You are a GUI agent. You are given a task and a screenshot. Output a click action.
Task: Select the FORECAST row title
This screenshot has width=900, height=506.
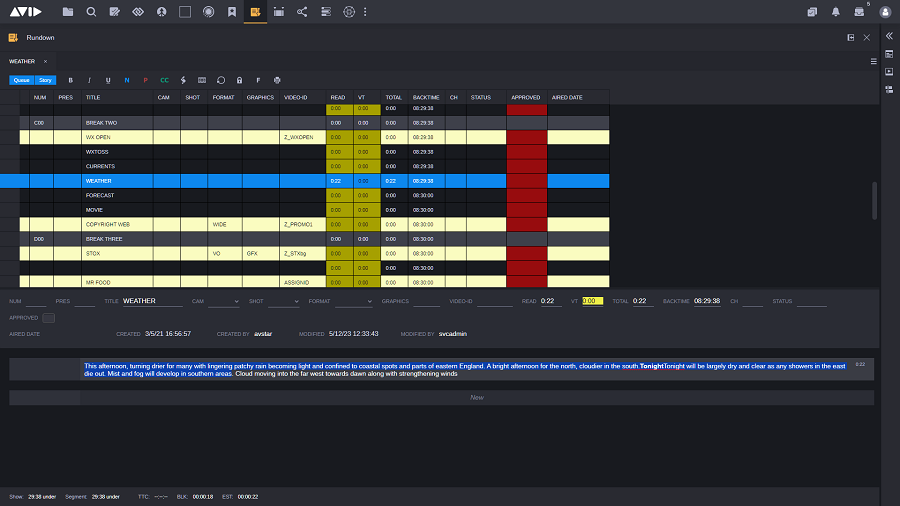pos(100,196)
